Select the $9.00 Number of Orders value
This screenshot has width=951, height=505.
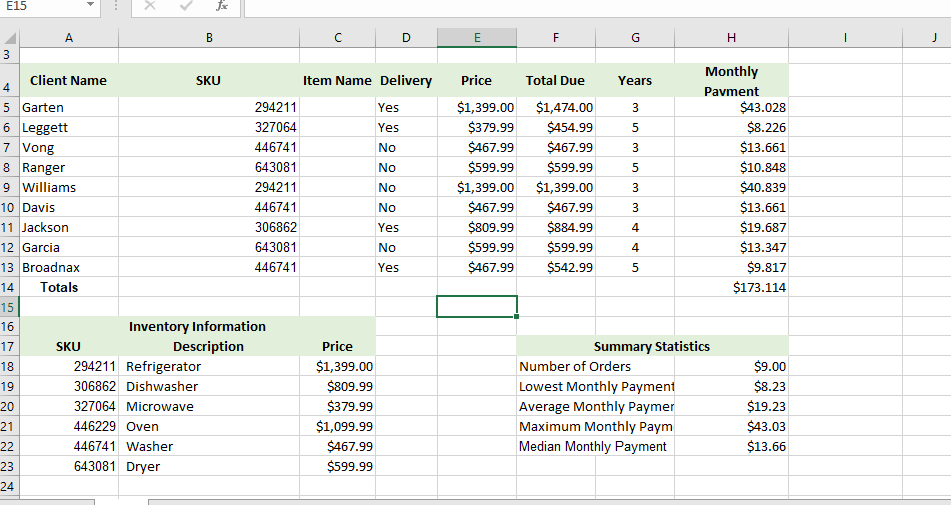coord(731,367)
